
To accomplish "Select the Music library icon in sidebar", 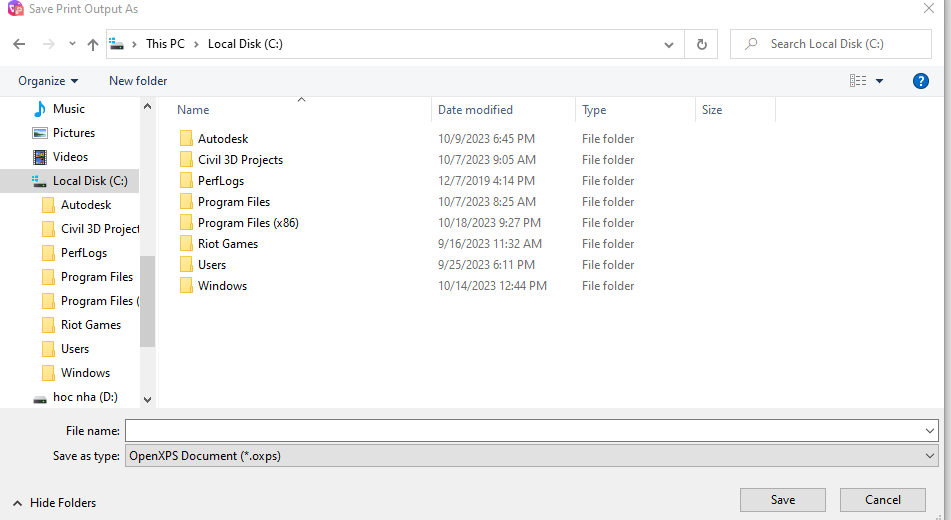I will tap(40, 109).
